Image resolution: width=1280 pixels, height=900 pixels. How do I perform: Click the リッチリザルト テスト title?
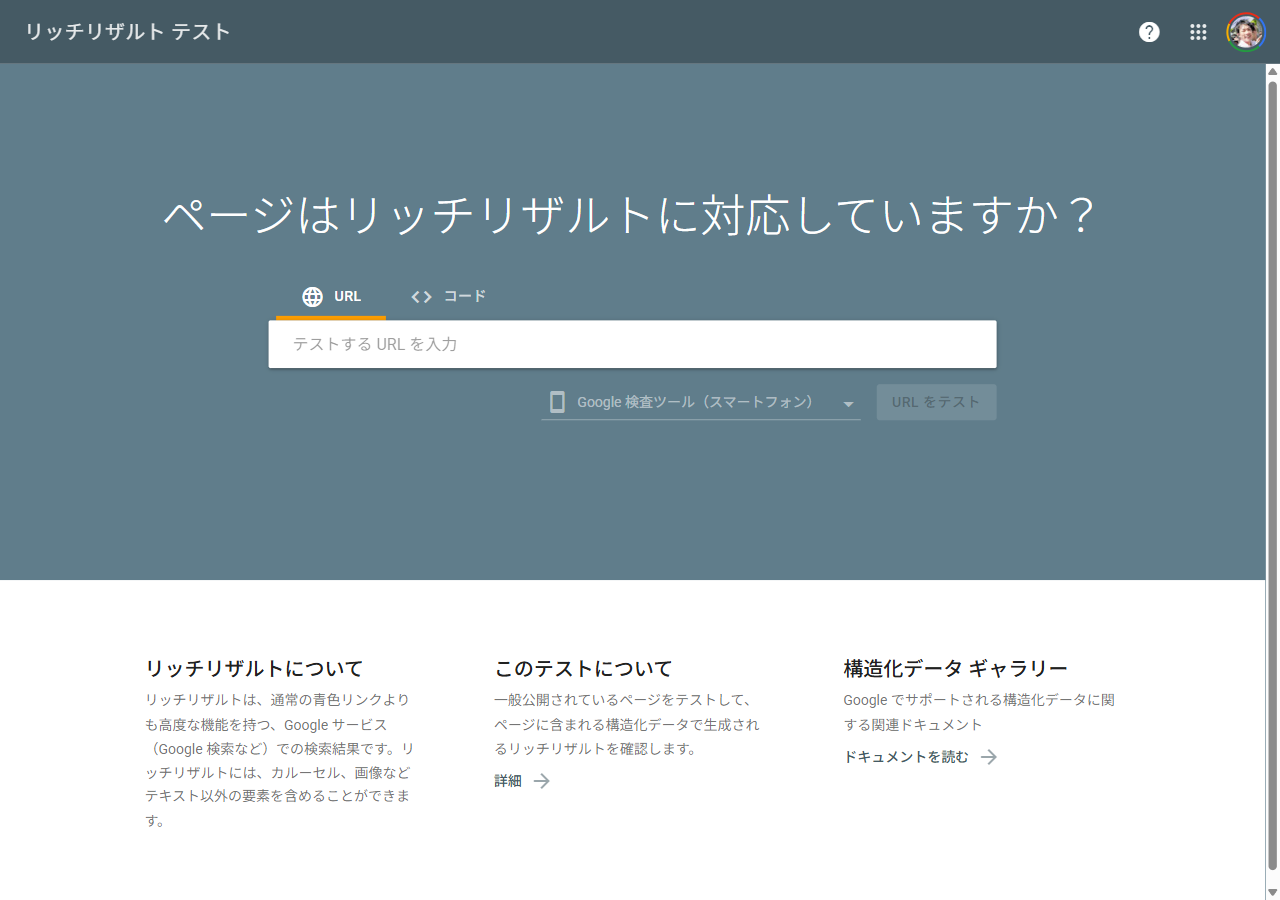tap(128, 32)
